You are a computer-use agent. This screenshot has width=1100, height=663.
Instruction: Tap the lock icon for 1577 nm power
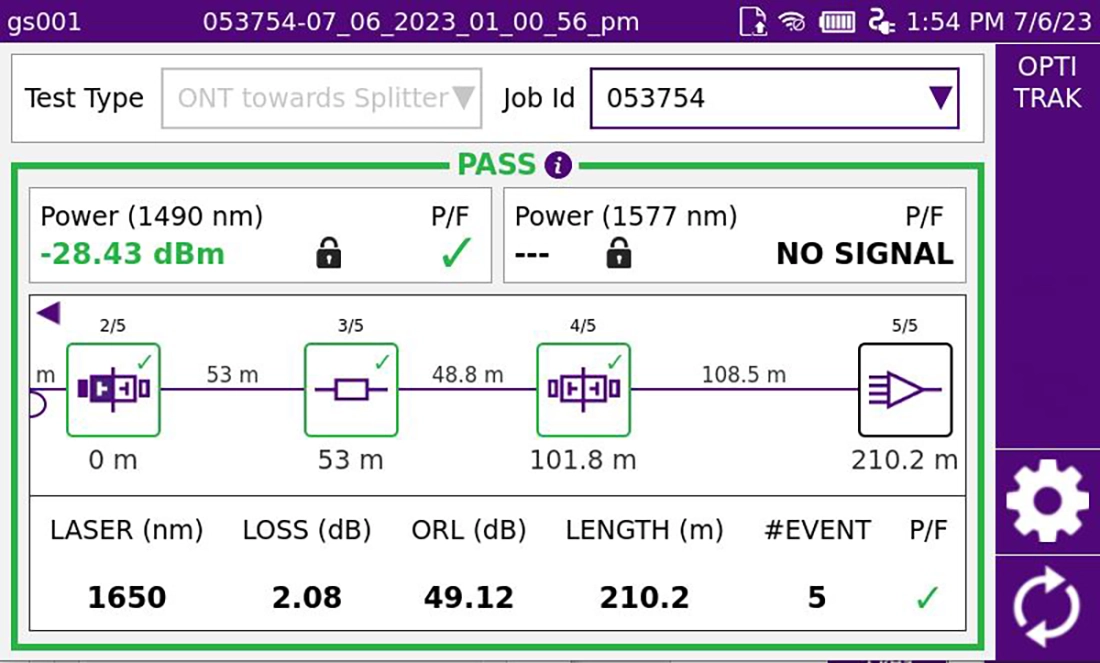point(618,253)
